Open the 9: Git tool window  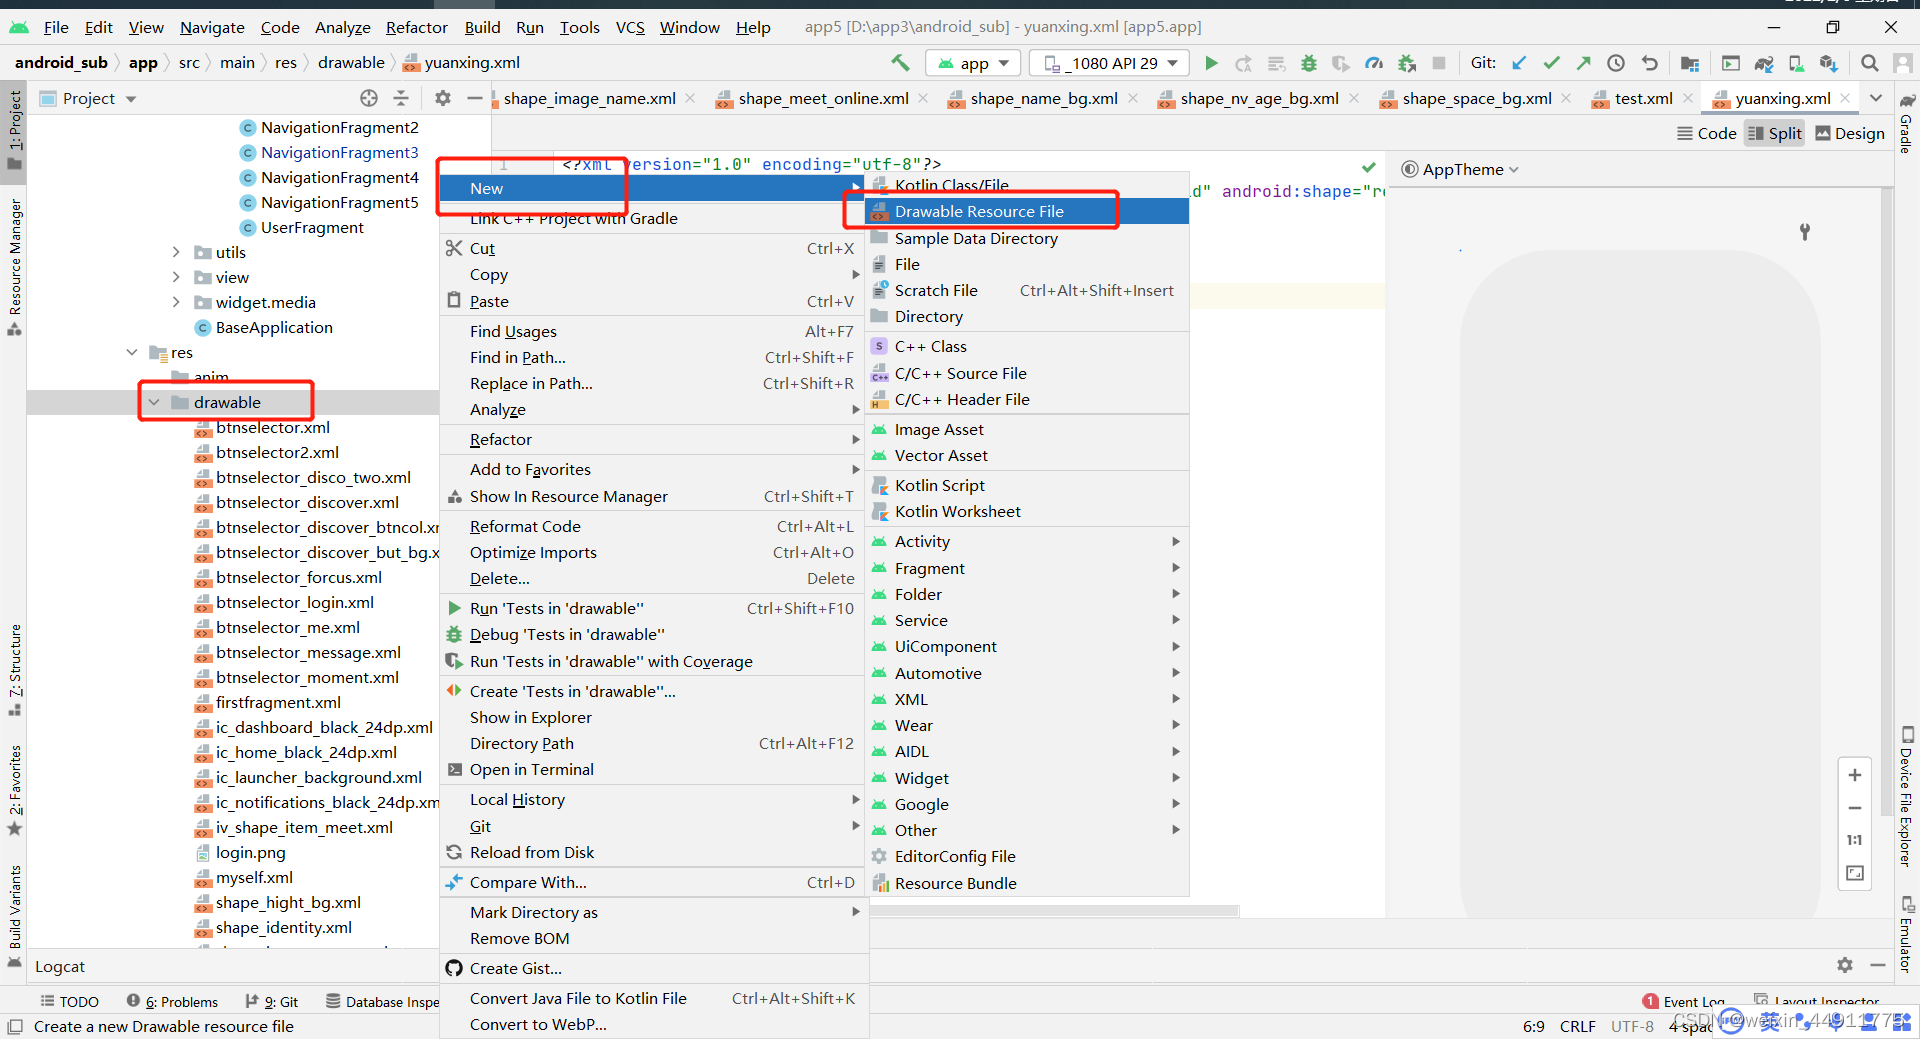pyautogui.click(x=272, y=1001)
